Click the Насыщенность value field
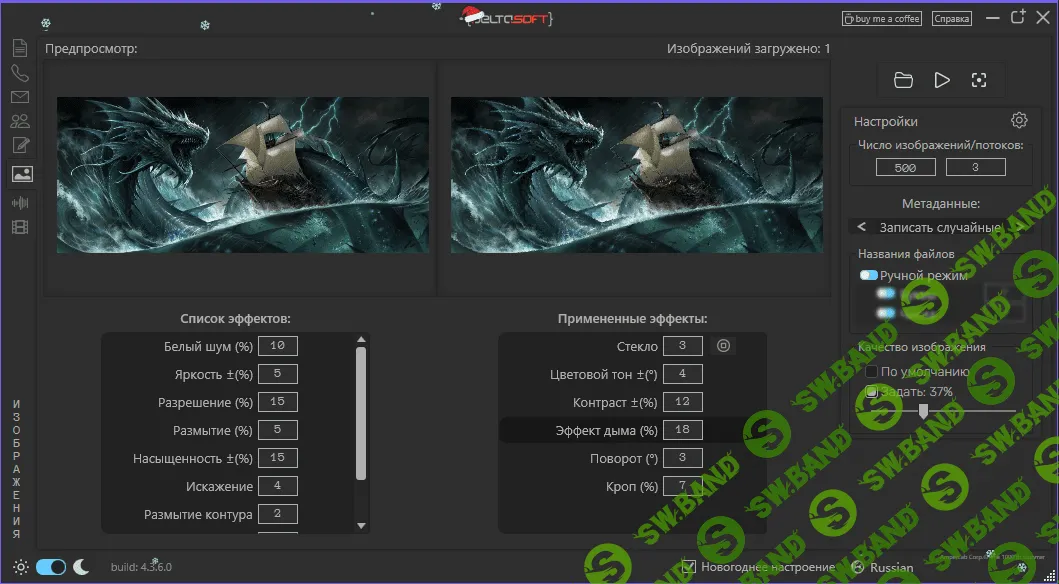 point(278,458)
